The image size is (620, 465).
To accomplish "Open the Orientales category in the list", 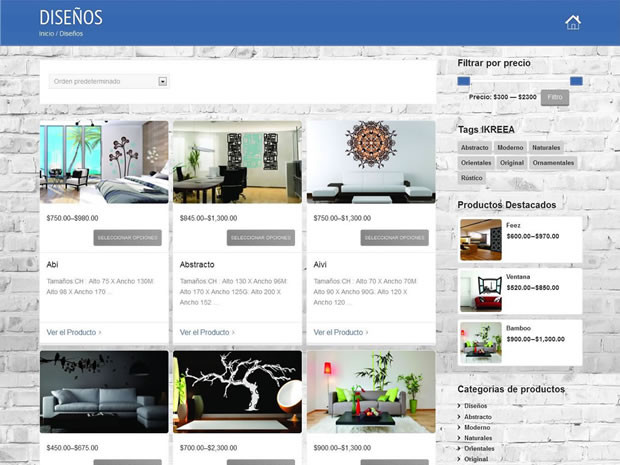I will point(479,449).
